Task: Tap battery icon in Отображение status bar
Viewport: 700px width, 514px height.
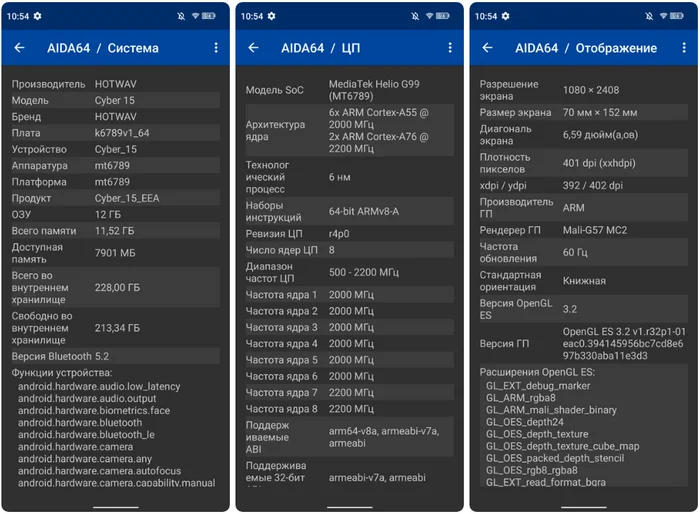Action: coord(677,16)
